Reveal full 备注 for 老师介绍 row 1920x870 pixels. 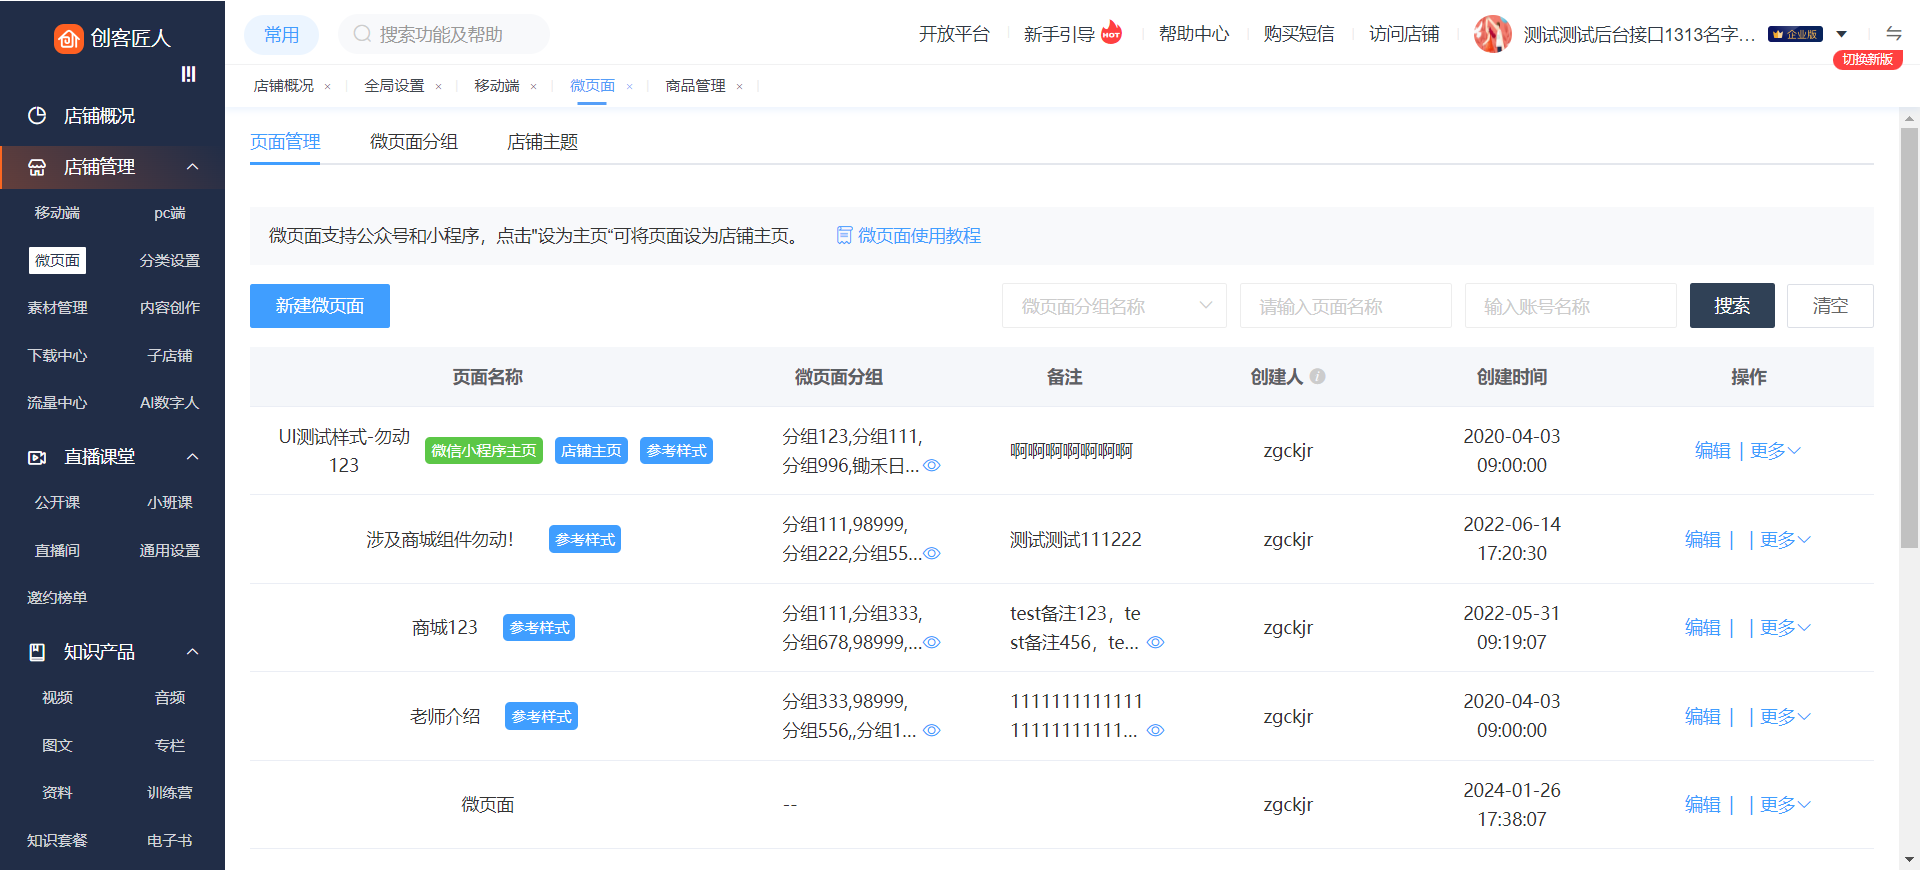[1155, 731]
